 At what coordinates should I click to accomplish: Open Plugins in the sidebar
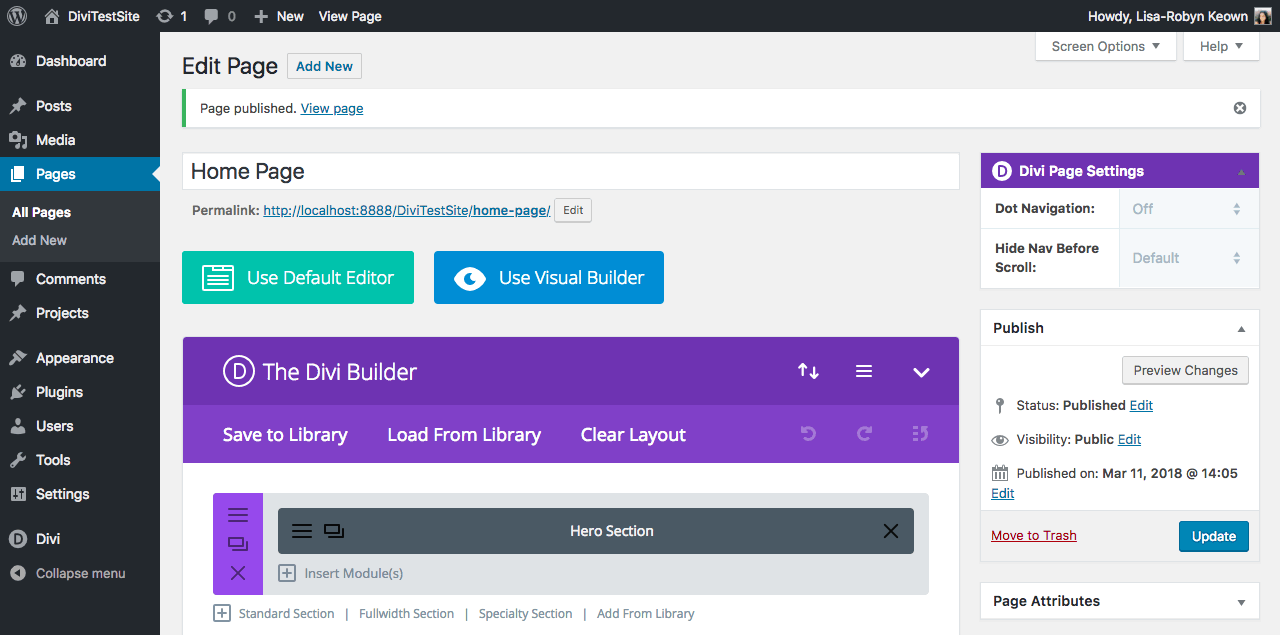(x=80, y=392)
